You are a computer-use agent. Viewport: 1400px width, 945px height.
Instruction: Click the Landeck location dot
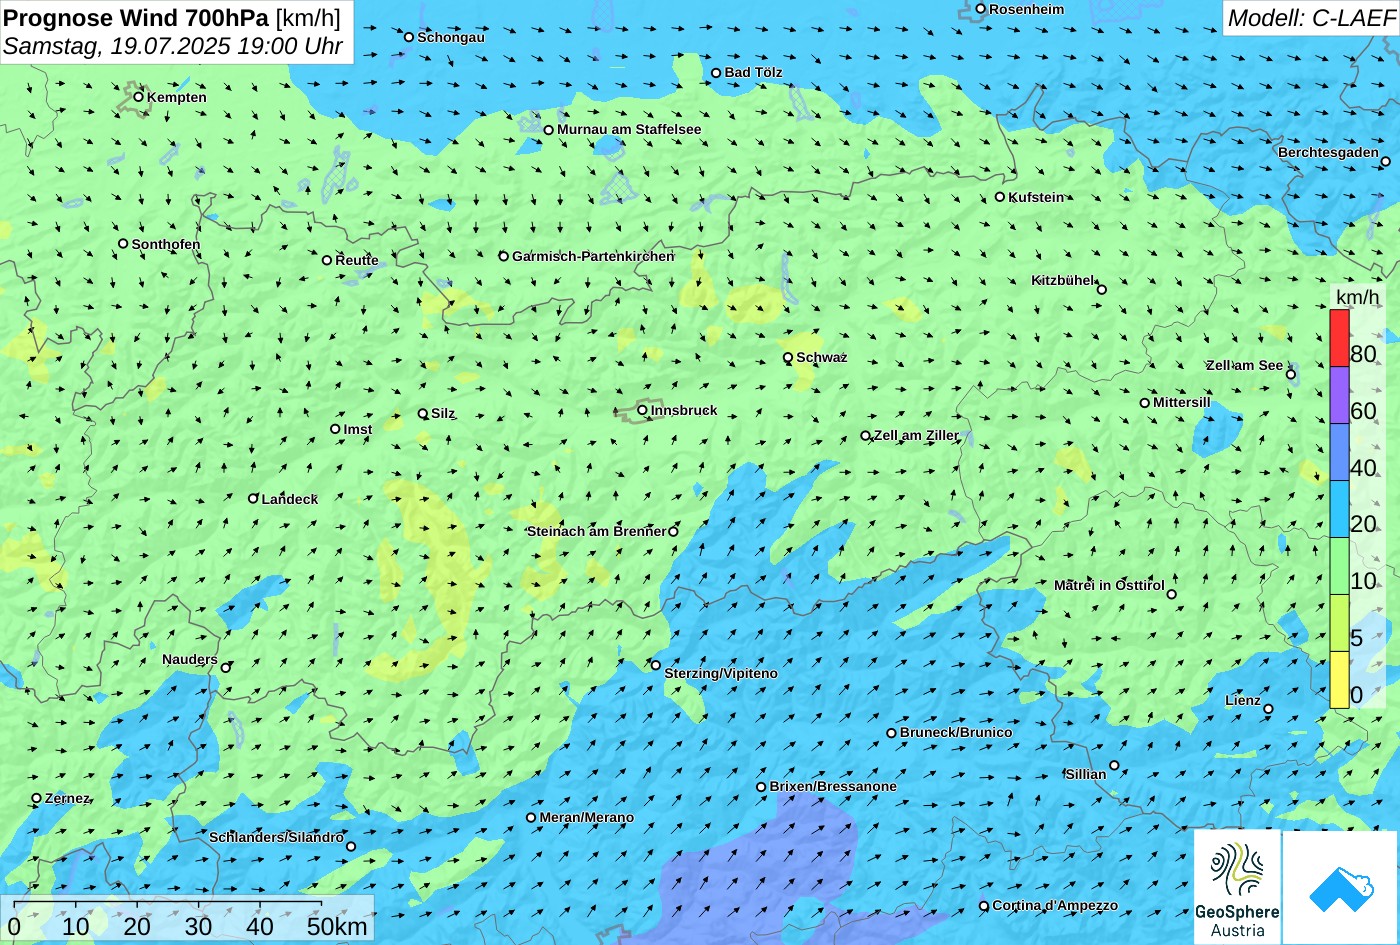point(253,498)
